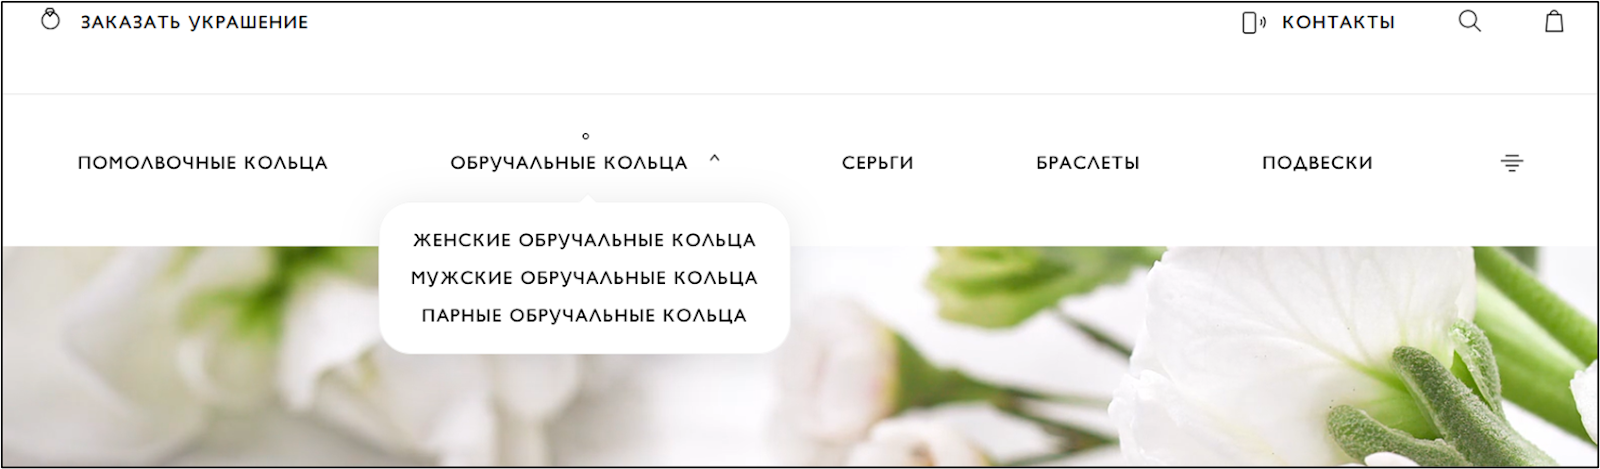Click the ring icon beside Заказать украшение
Viewport: 1600px width, 469px height.
(50, 20)
